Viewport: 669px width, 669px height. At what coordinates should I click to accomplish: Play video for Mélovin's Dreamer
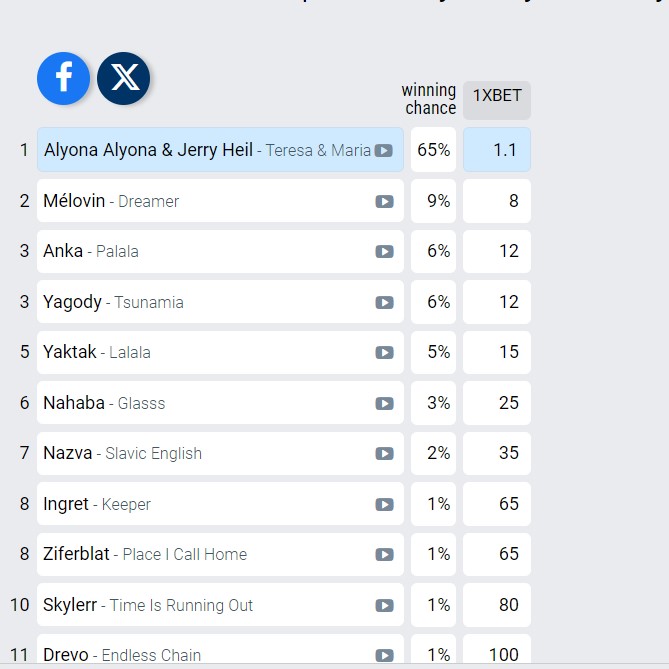(384, 201)
